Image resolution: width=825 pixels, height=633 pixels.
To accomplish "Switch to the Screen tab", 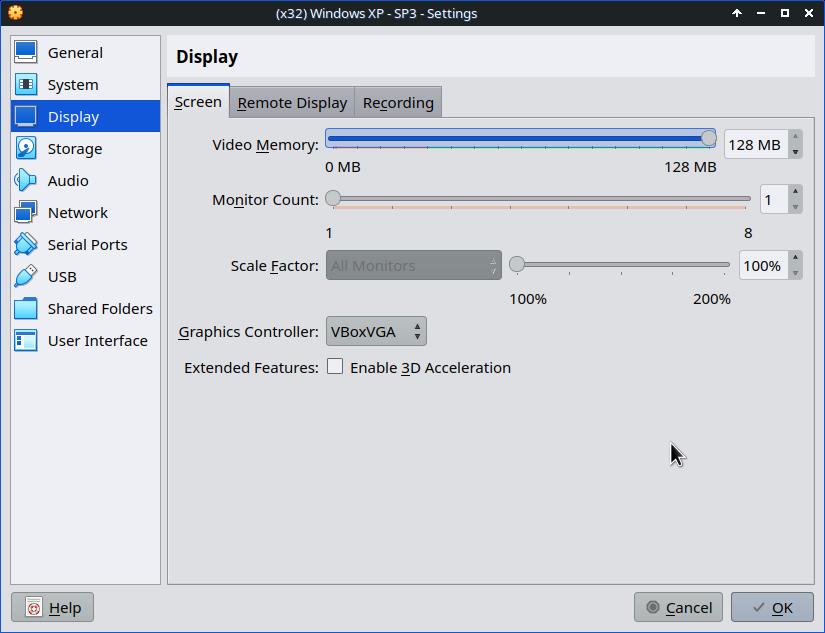I will click(x=198, y=102).
